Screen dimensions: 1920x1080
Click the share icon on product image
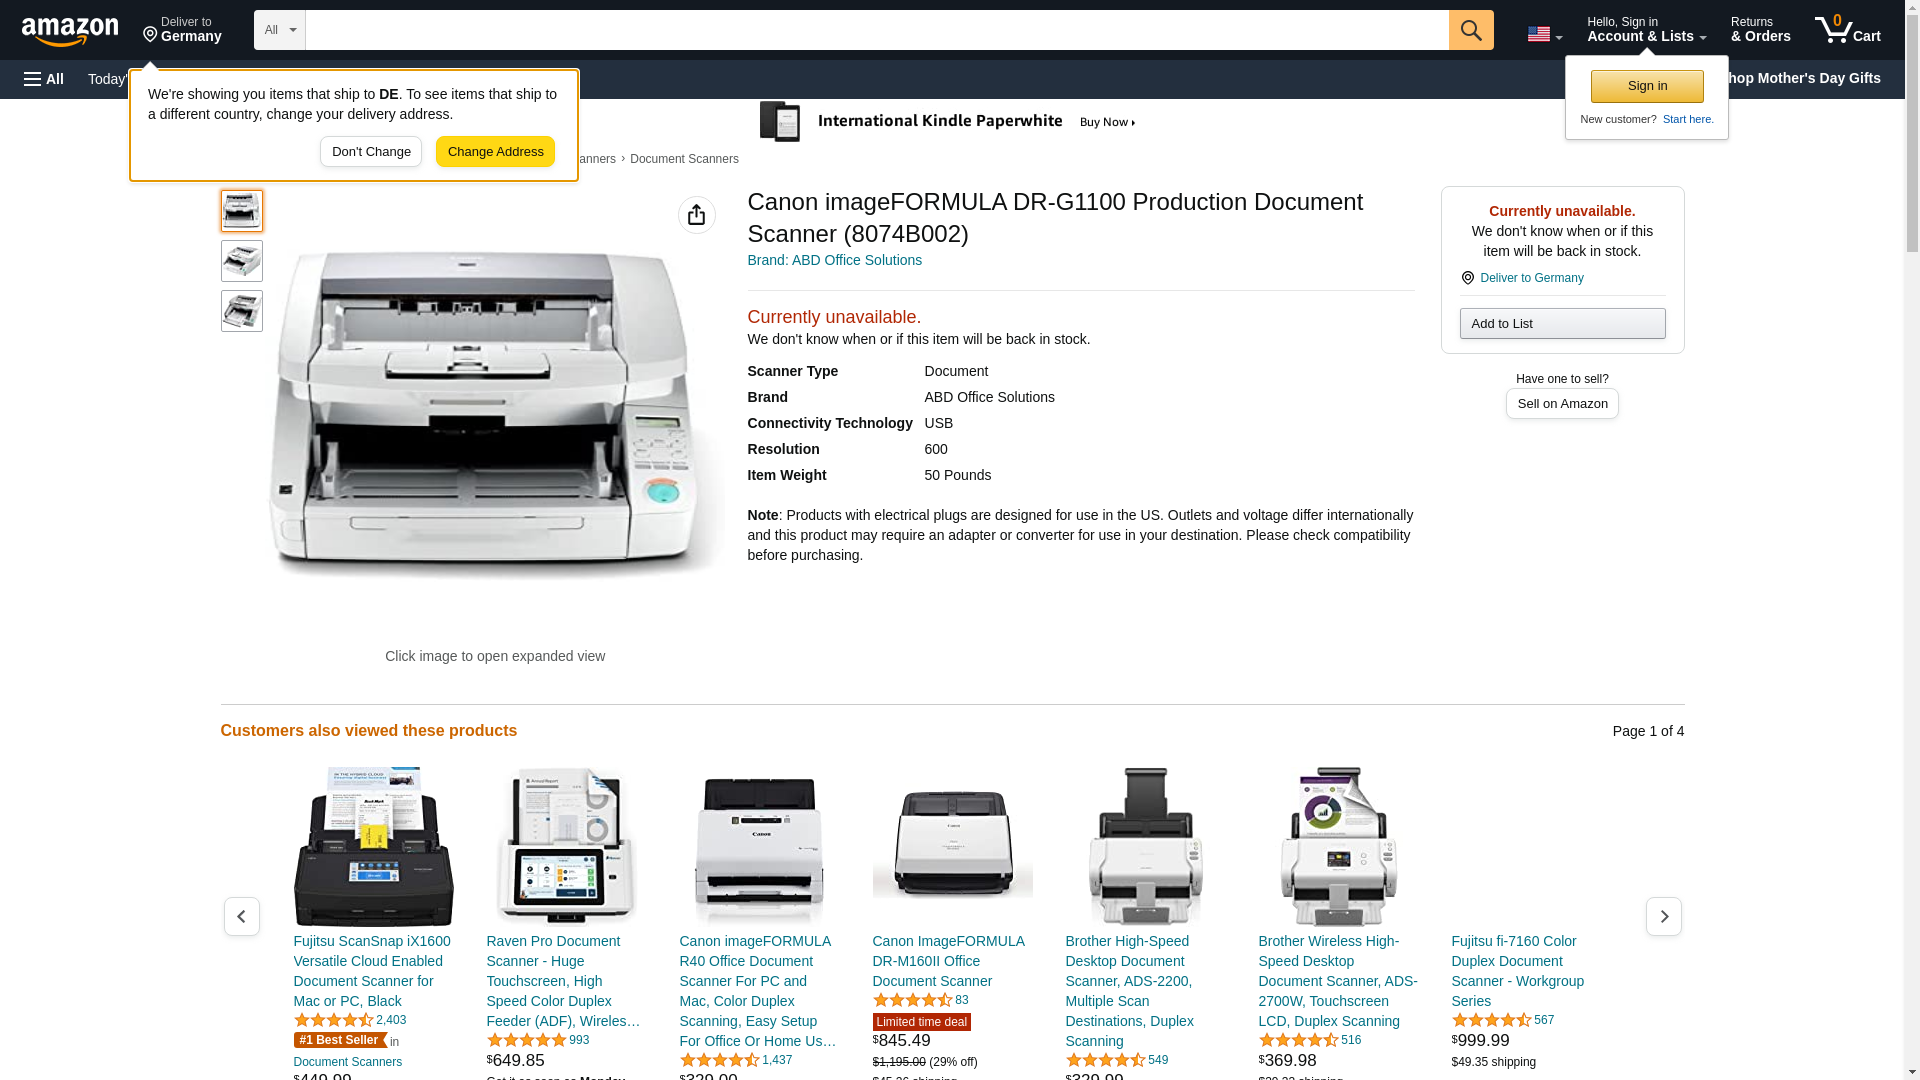click(x=696, y=215)
